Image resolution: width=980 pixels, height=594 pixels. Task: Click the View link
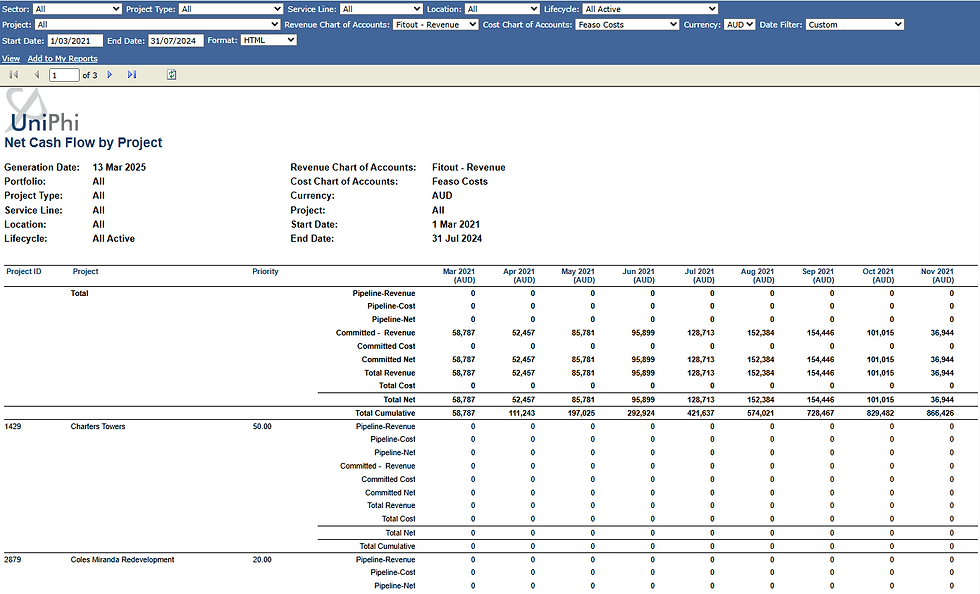click(x=11, y=59)
